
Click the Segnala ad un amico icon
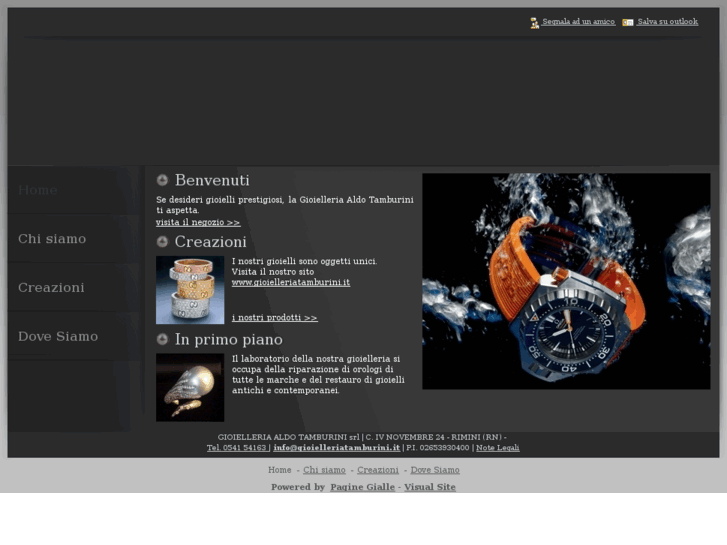pyautogui.click(x=535, y=23)
